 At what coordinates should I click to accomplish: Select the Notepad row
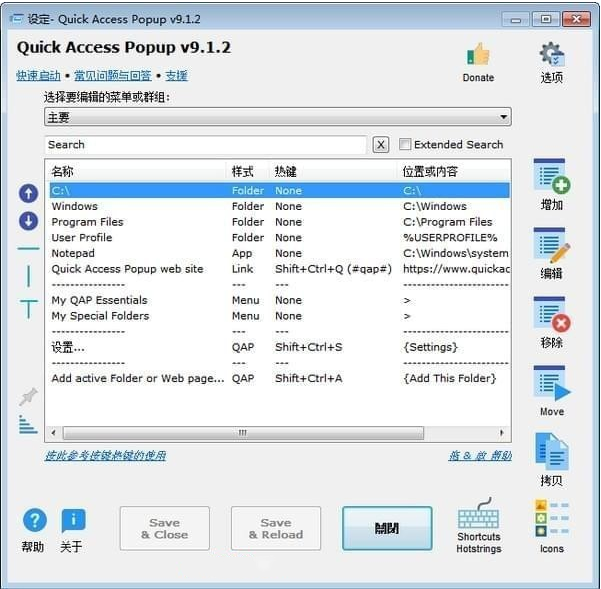279,253
